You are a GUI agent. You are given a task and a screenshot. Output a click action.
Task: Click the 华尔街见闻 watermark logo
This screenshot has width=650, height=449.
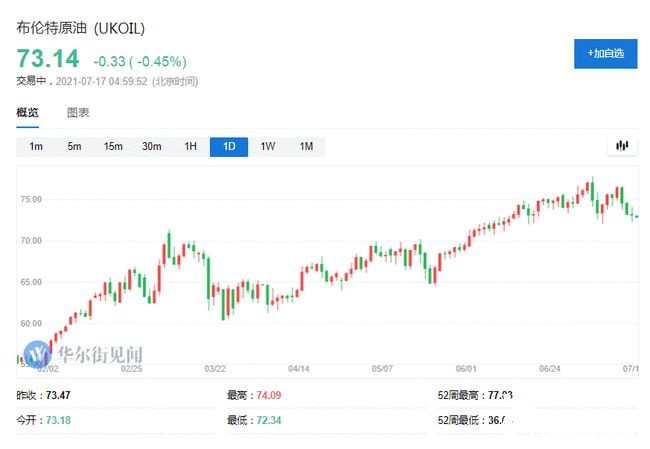85,354
